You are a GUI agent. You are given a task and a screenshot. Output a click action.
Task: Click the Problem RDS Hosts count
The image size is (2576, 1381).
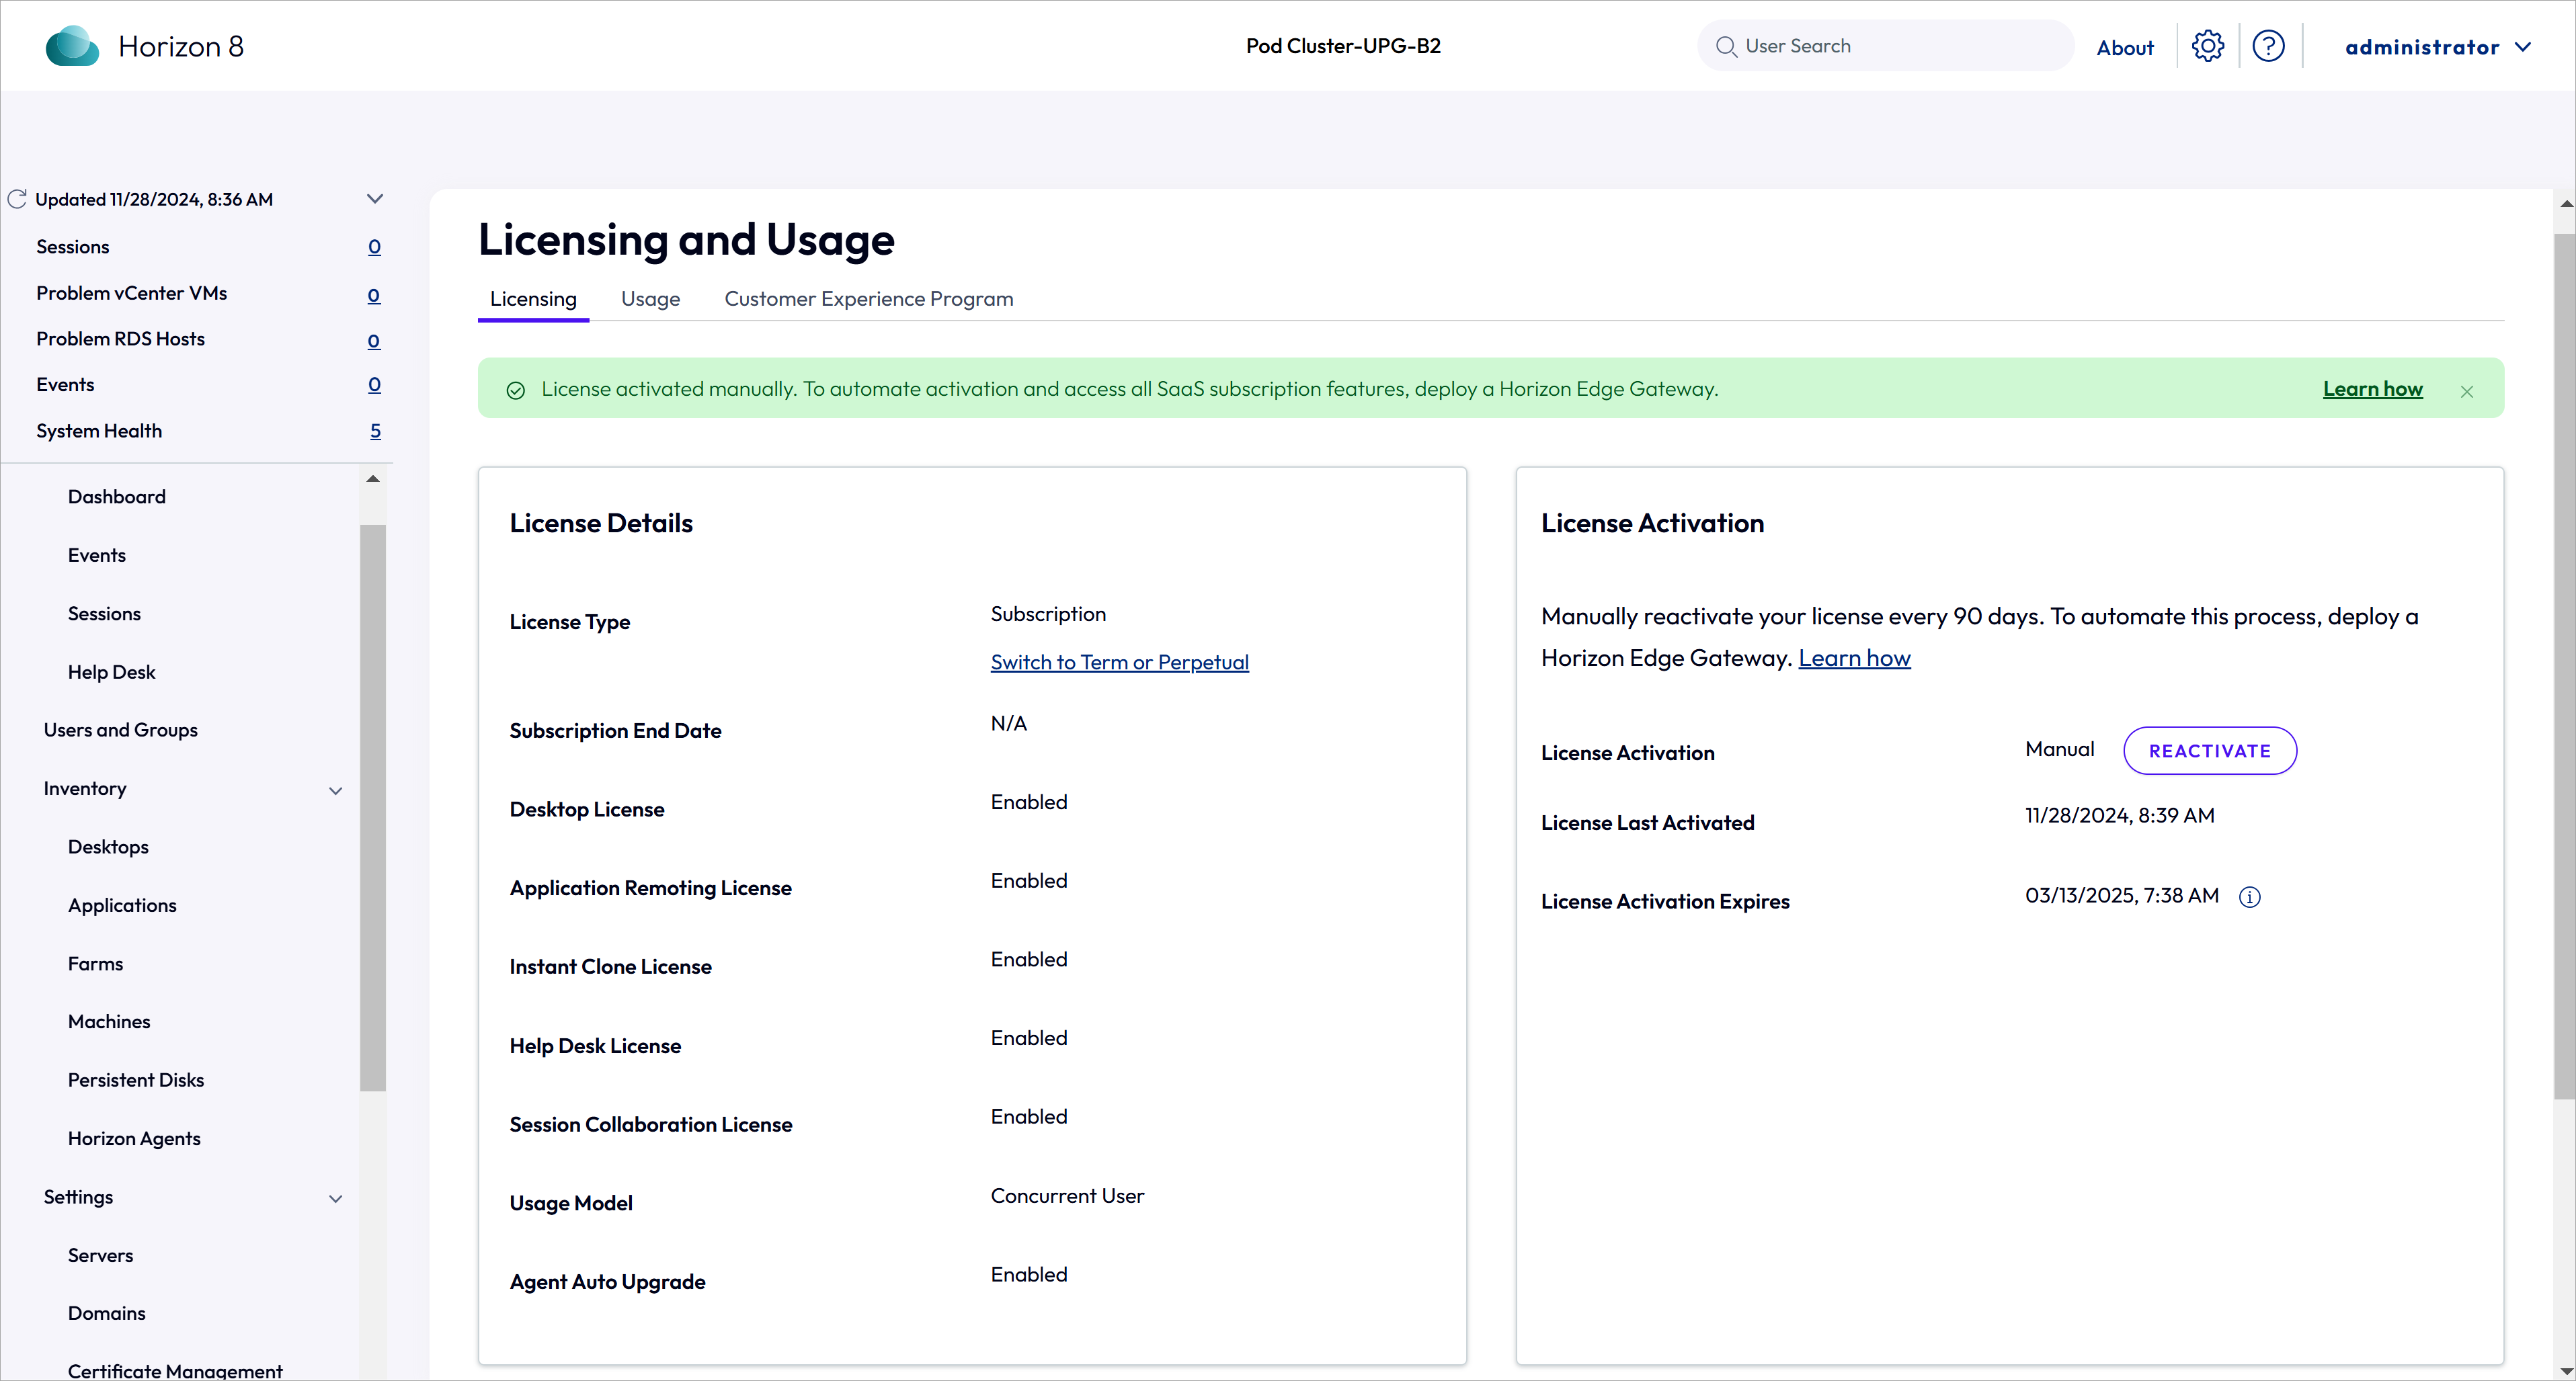(374, 341)
